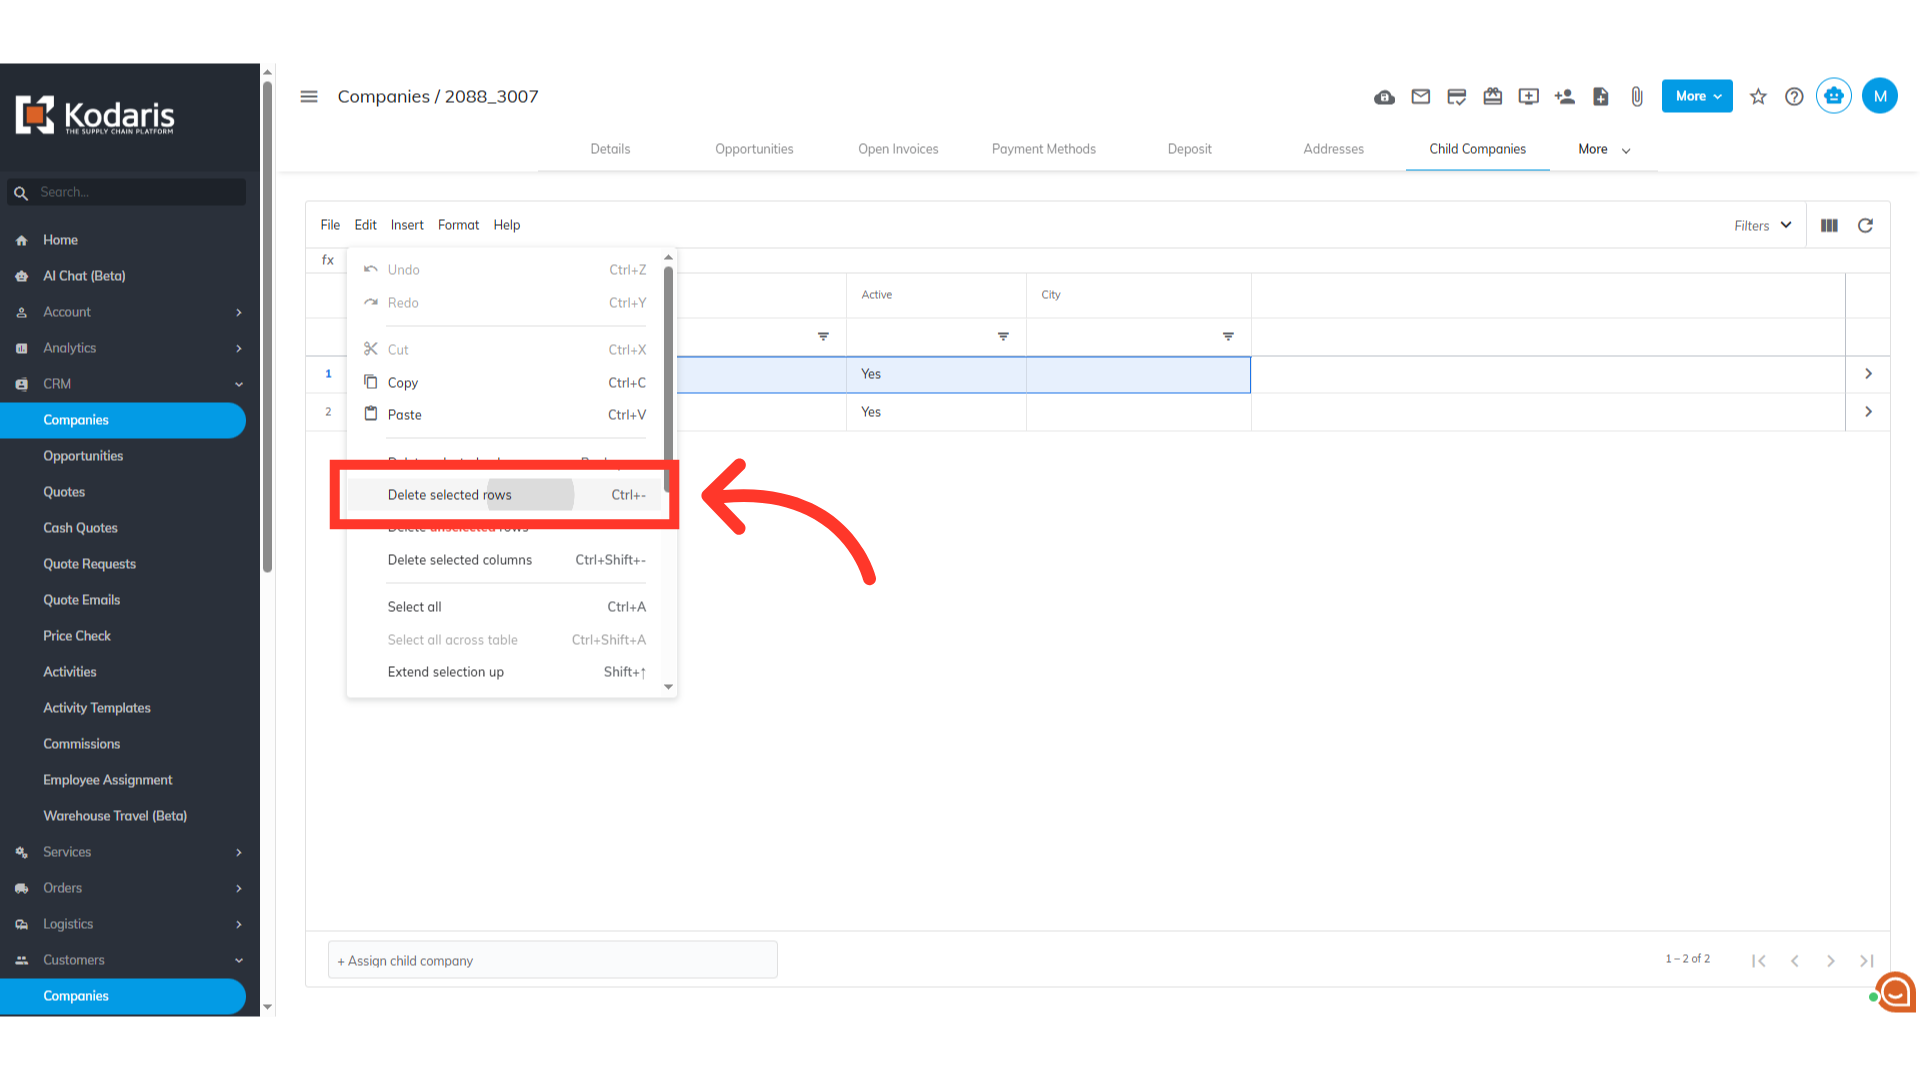Screen dimensions: 1920x1080
Task: Click the paperclip attachment icon
Action: 1637,97
